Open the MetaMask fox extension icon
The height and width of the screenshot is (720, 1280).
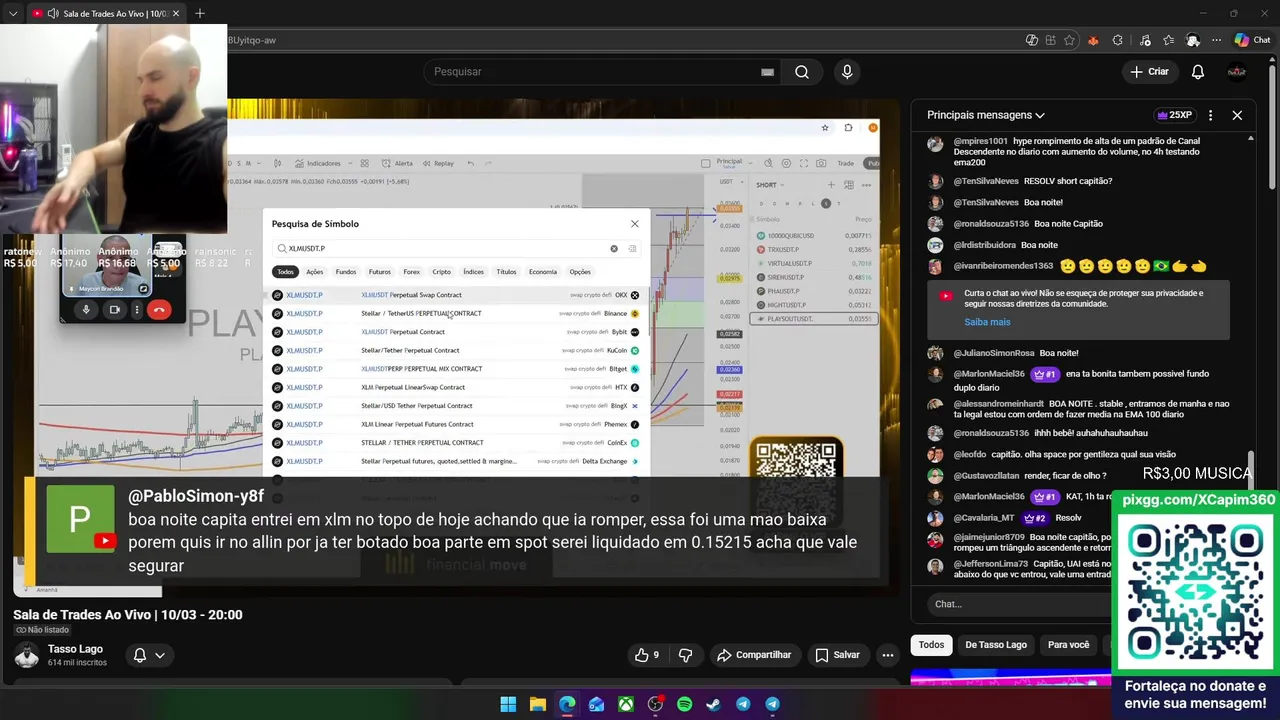coord(1093,40)
